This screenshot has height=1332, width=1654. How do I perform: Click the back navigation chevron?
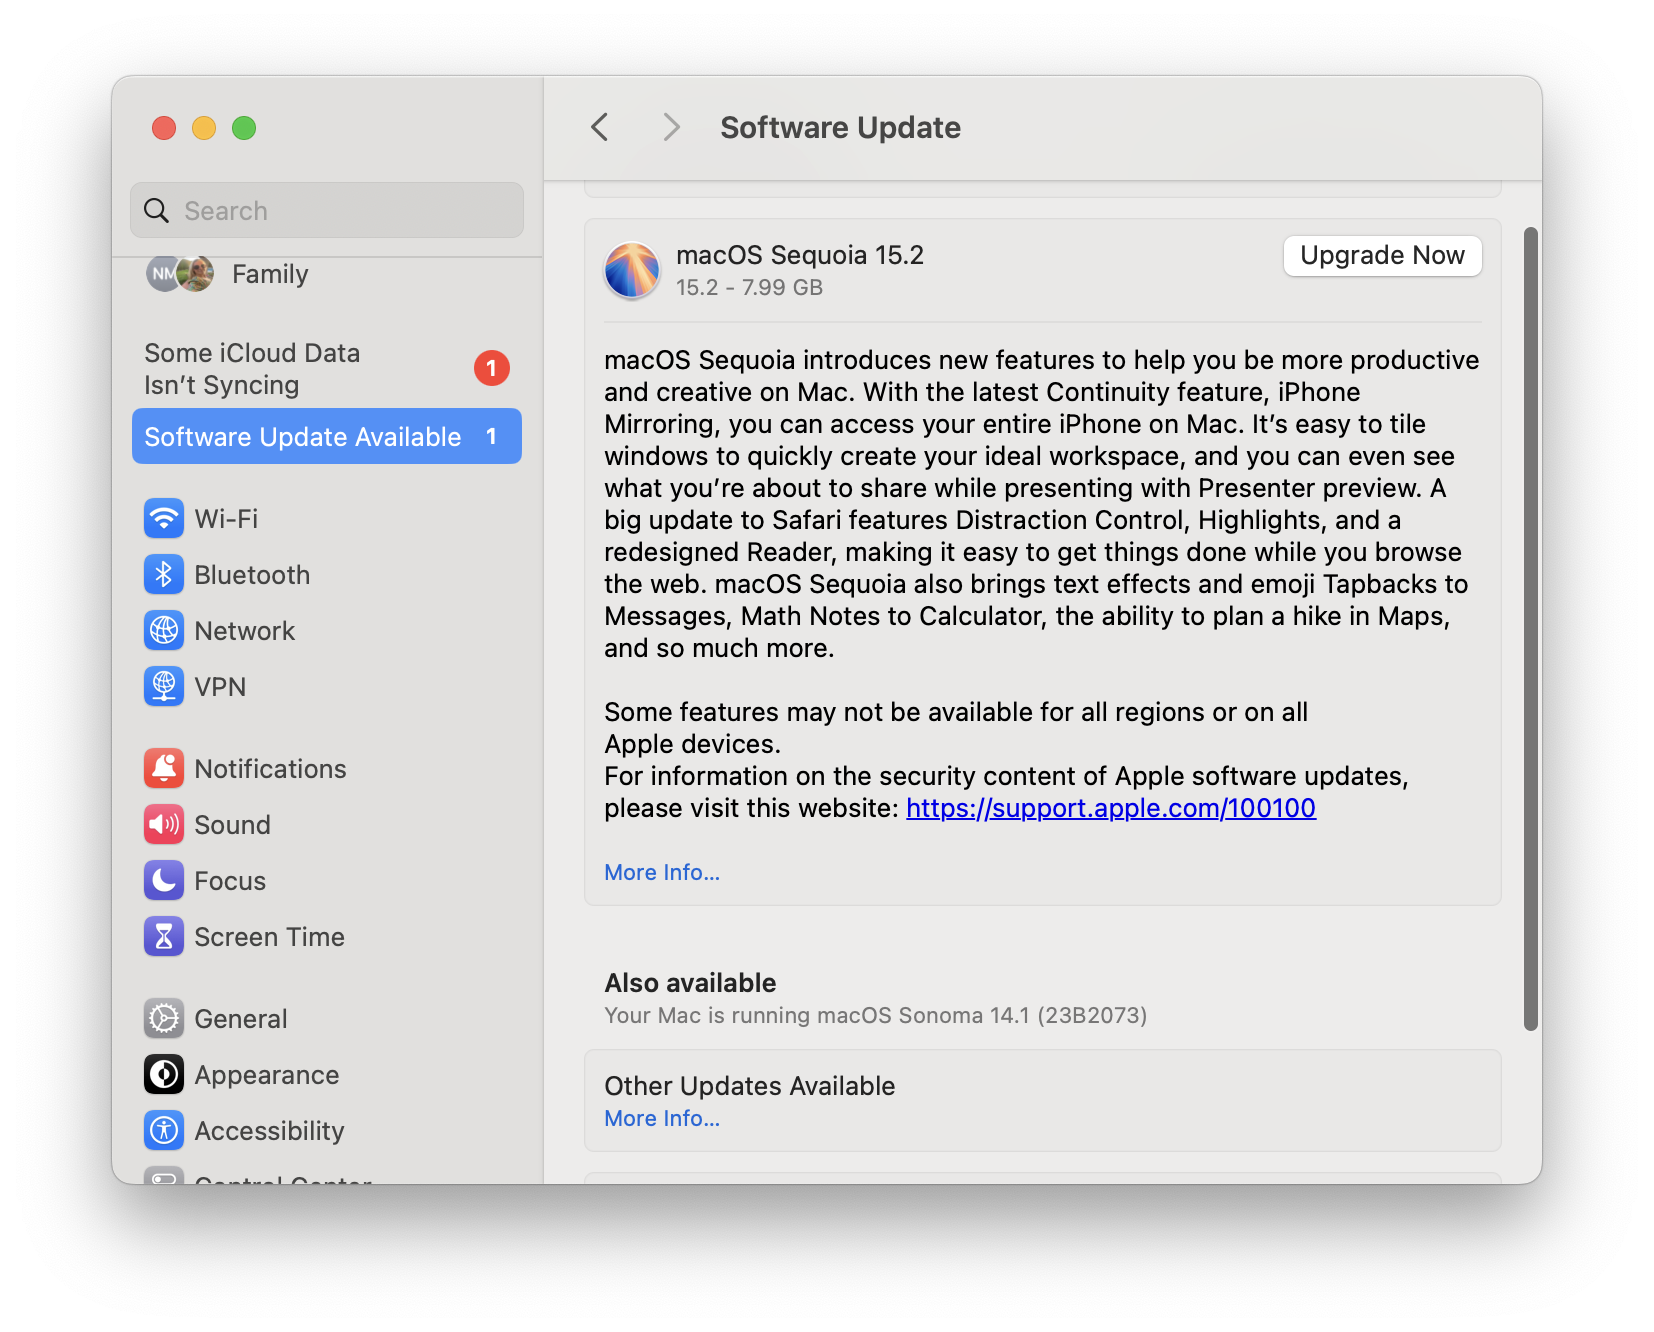pyautogui.click(x=599, y=127)
